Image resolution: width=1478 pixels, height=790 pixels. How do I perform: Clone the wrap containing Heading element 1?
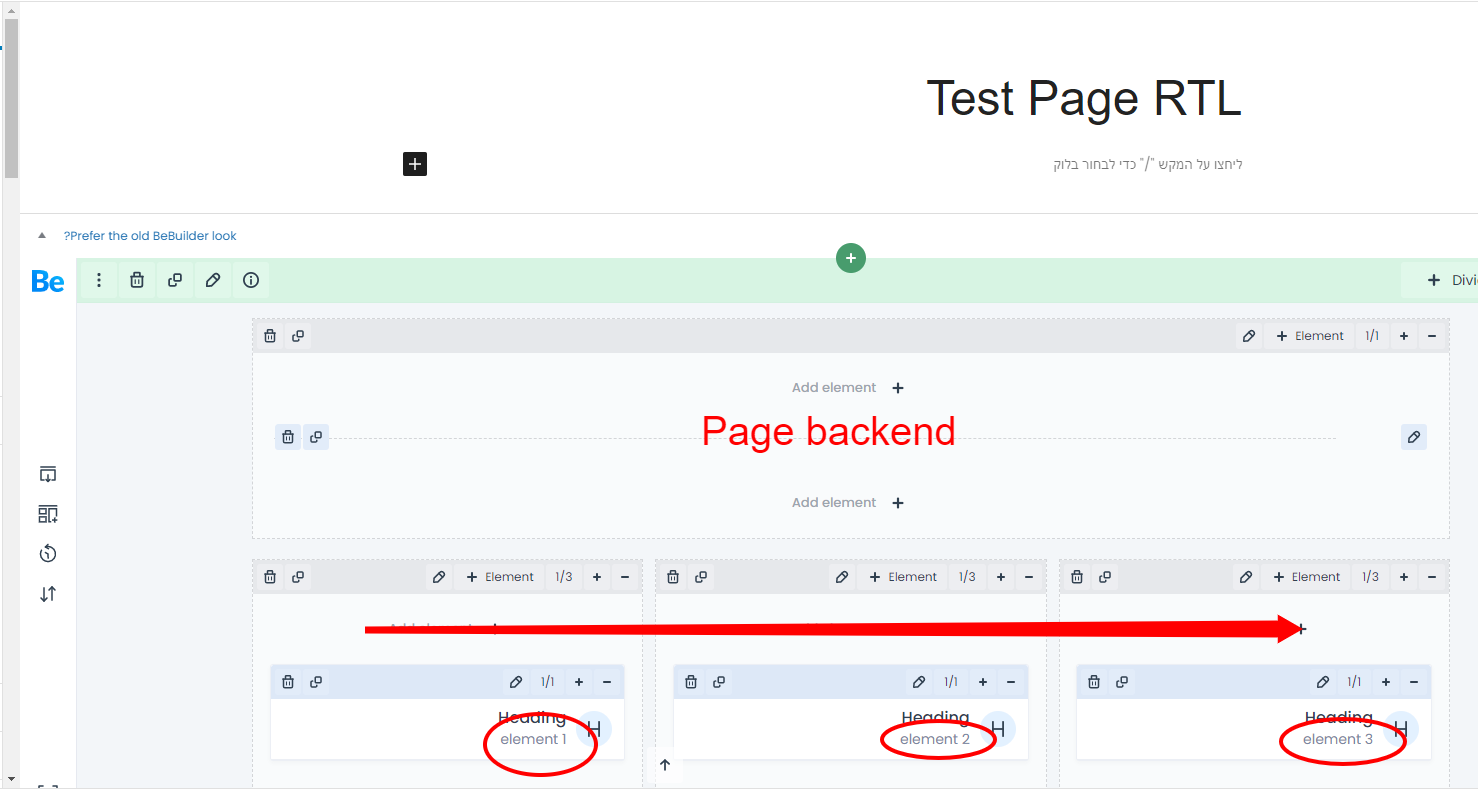click(298, 577)
